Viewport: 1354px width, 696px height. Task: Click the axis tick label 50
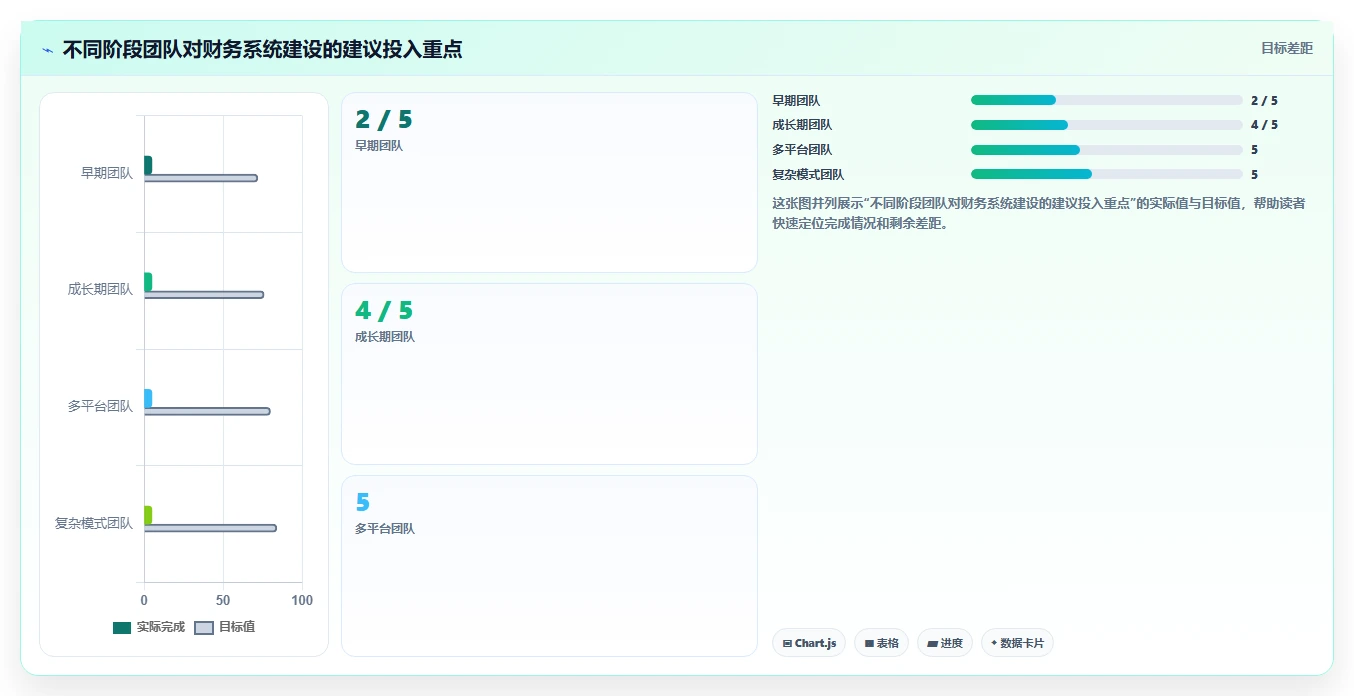pos(223,600)
